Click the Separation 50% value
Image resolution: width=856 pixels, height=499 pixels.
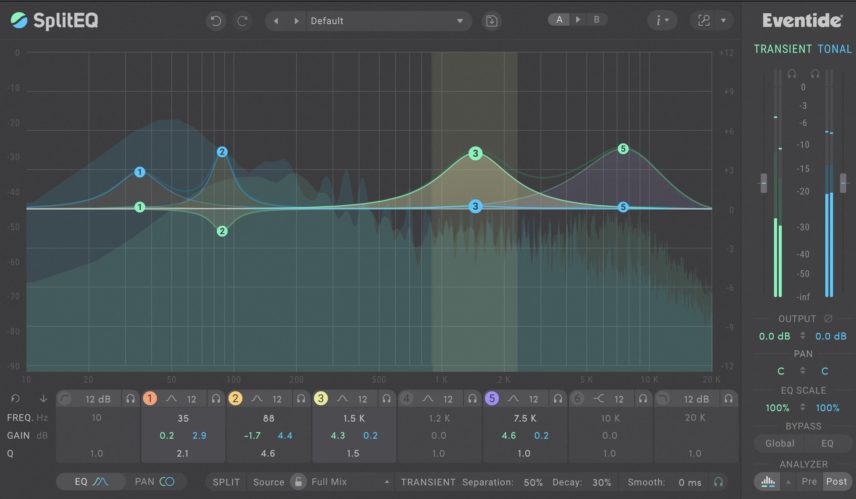[x=533, y=483]
